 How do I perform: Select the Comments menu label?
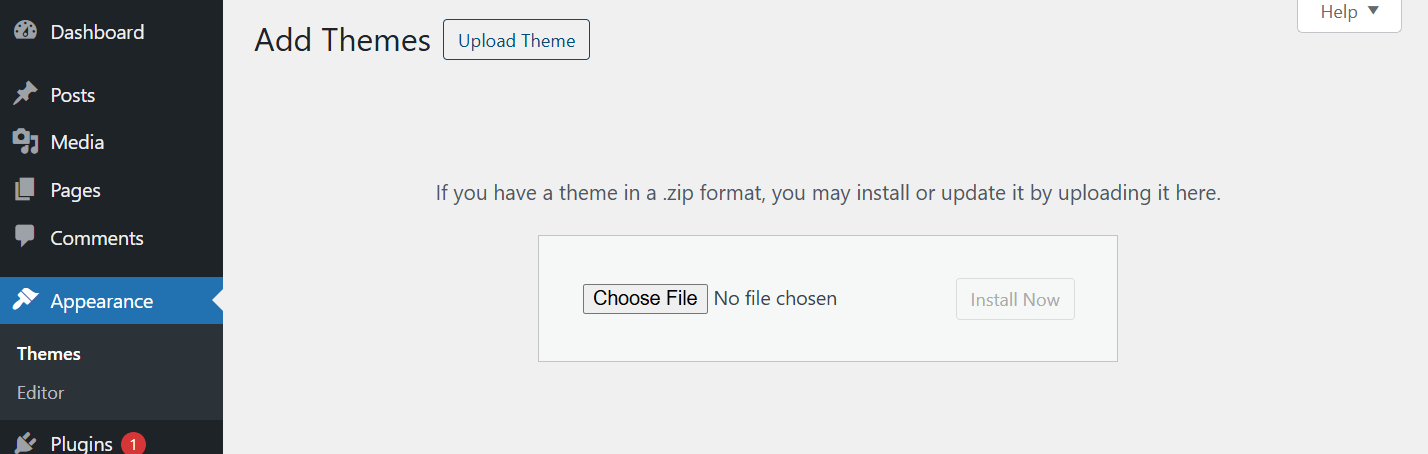coord(97,238)
